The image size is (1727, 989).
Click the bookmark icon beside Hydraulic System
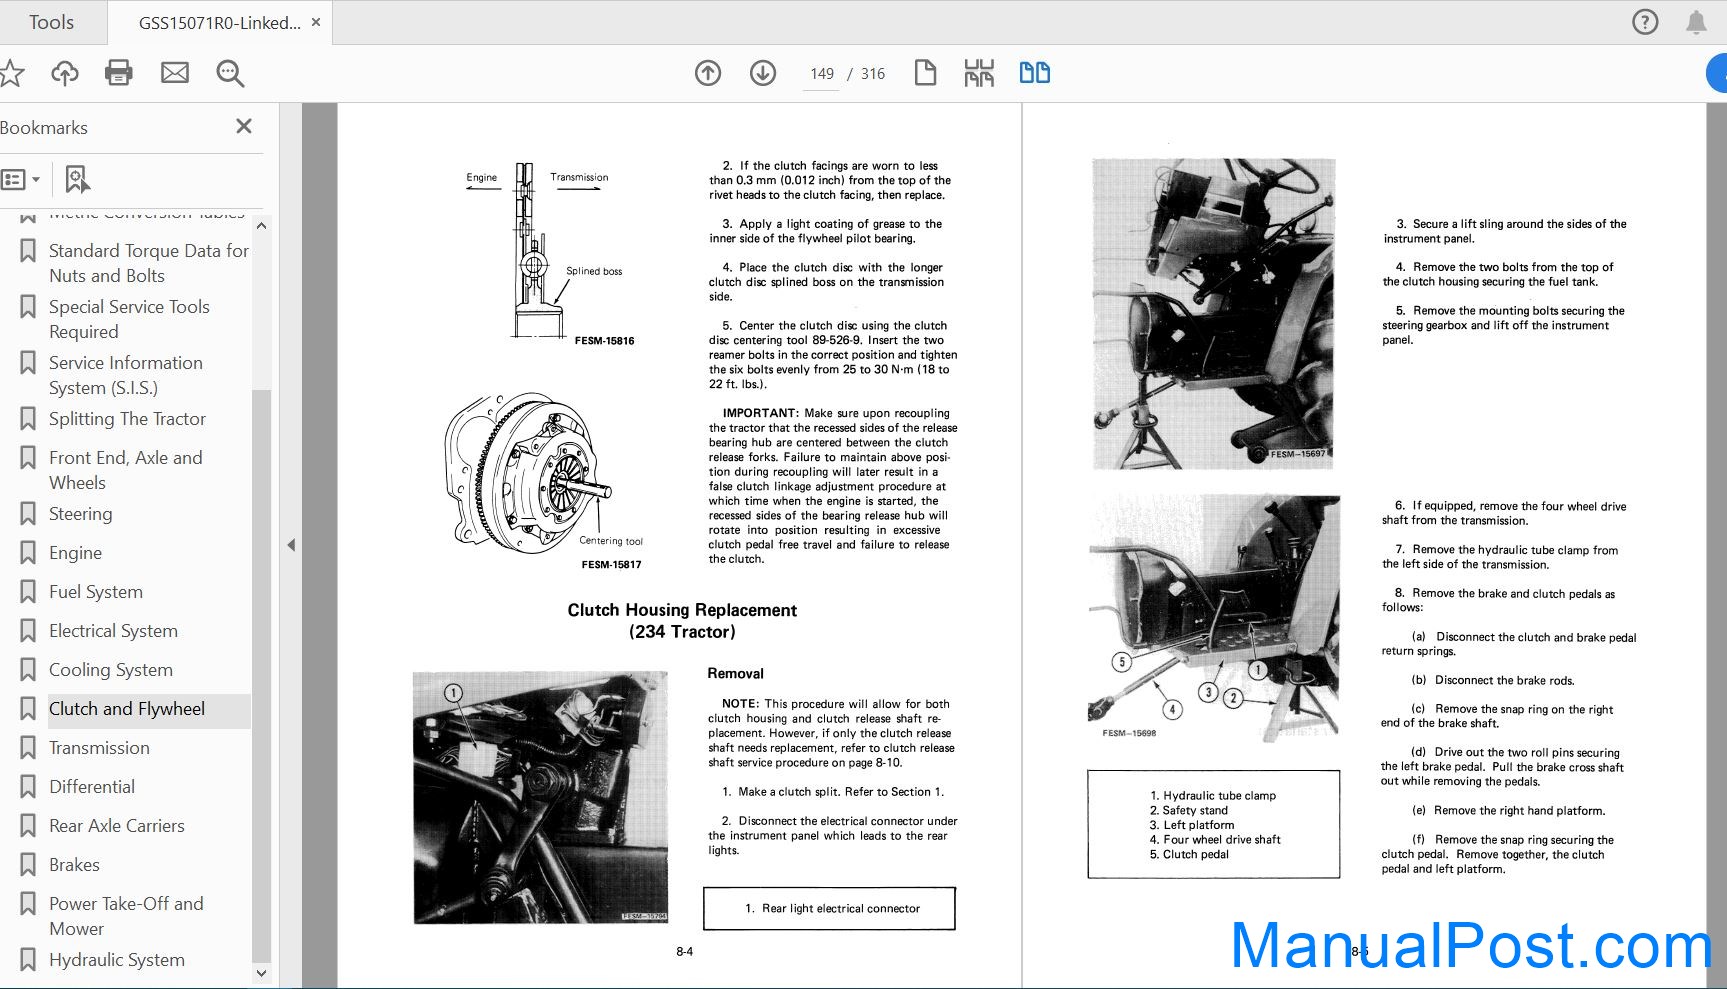(x=28, y=959)
